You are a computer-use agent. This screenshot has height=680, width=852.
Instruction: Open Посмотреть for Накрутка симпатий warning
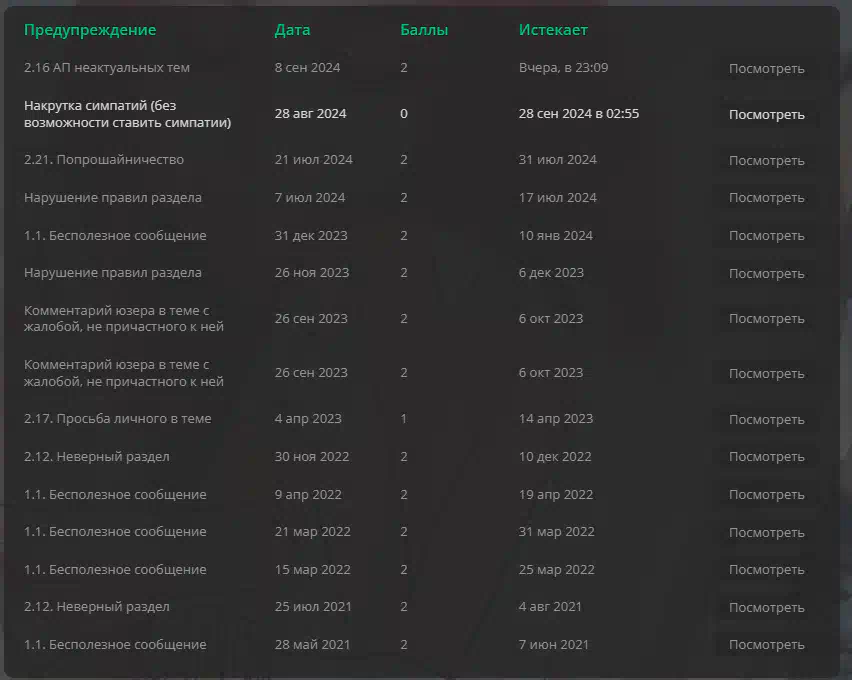[766, 115]
